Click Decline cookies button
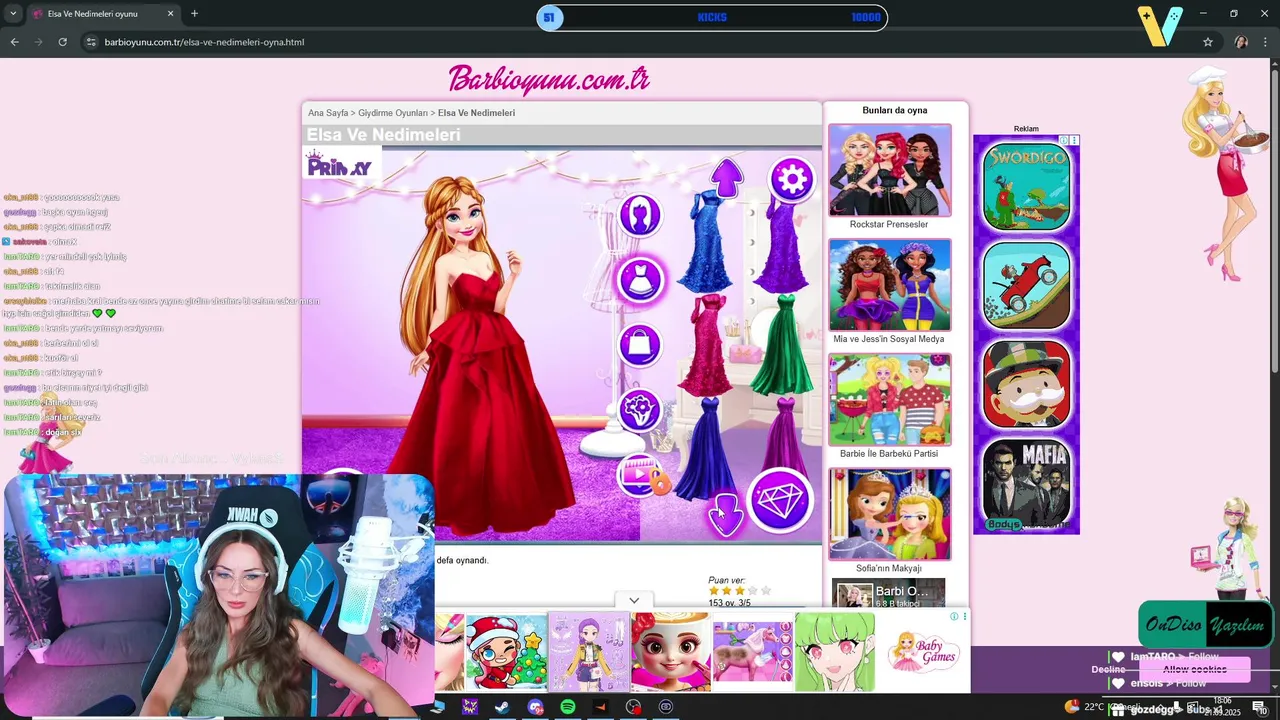 tap(1108, 670)
